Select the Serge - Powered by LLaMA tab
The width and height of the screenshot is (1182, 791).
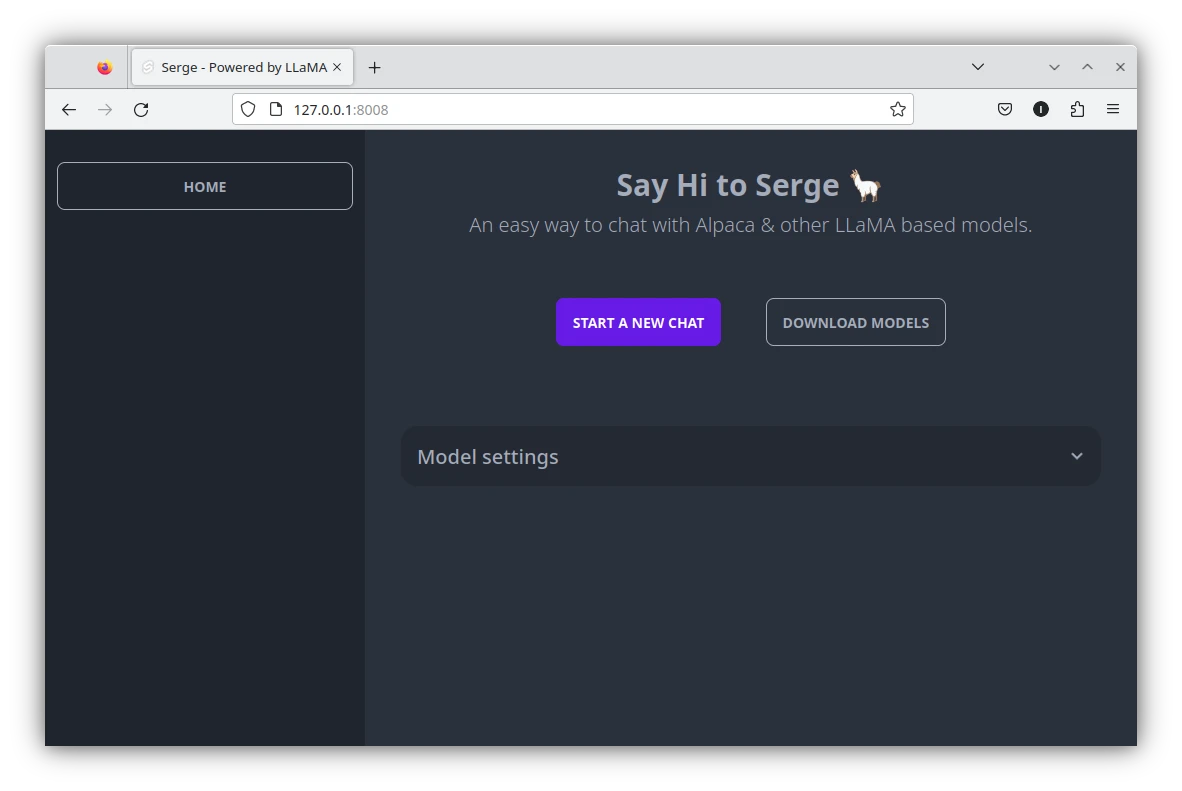click(x=243, y=67)
